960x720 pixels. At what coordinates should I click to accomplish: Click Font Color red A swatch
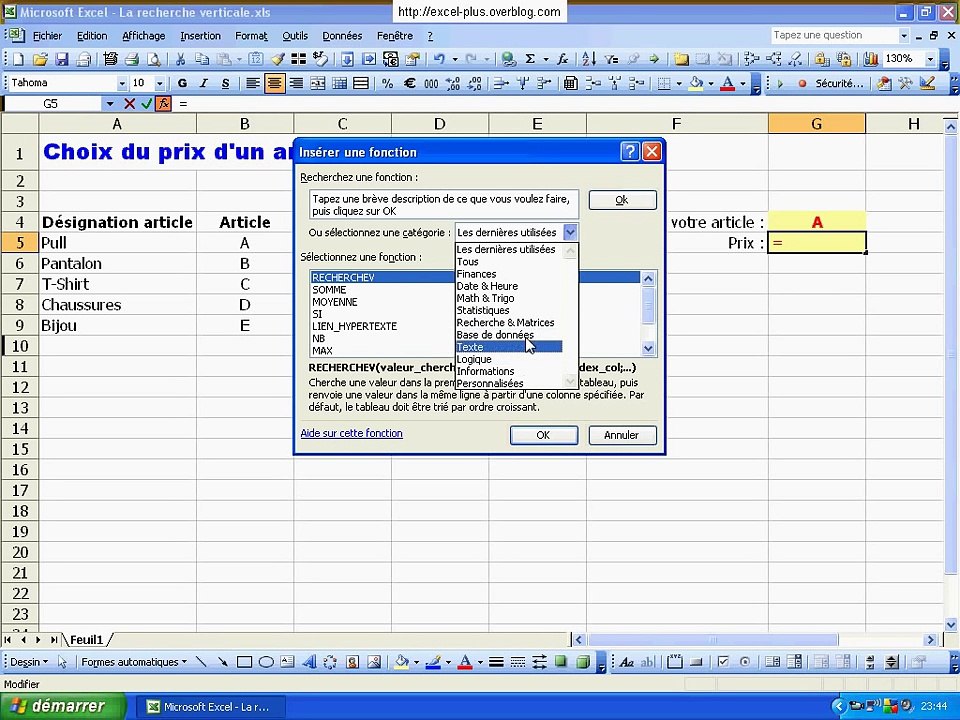(727, 83)
